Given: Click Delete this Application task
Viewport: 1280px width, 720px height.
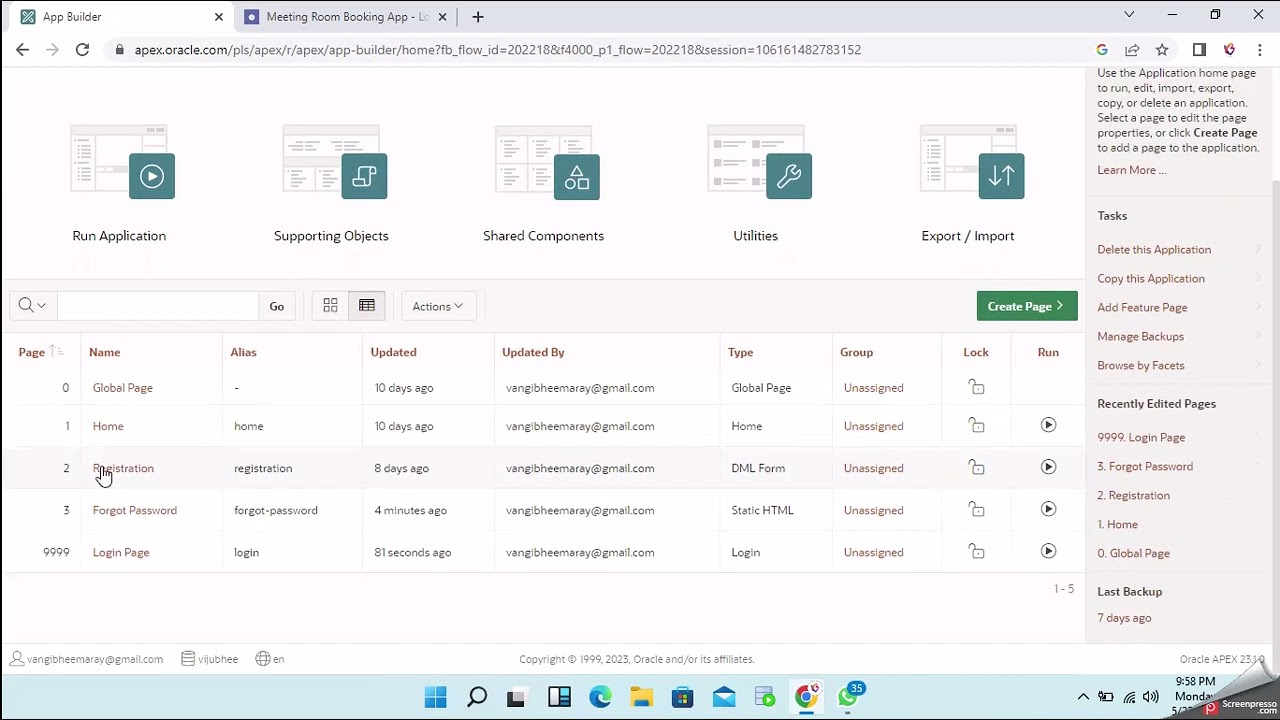Looking at the screenshot, I should 1154,249.
